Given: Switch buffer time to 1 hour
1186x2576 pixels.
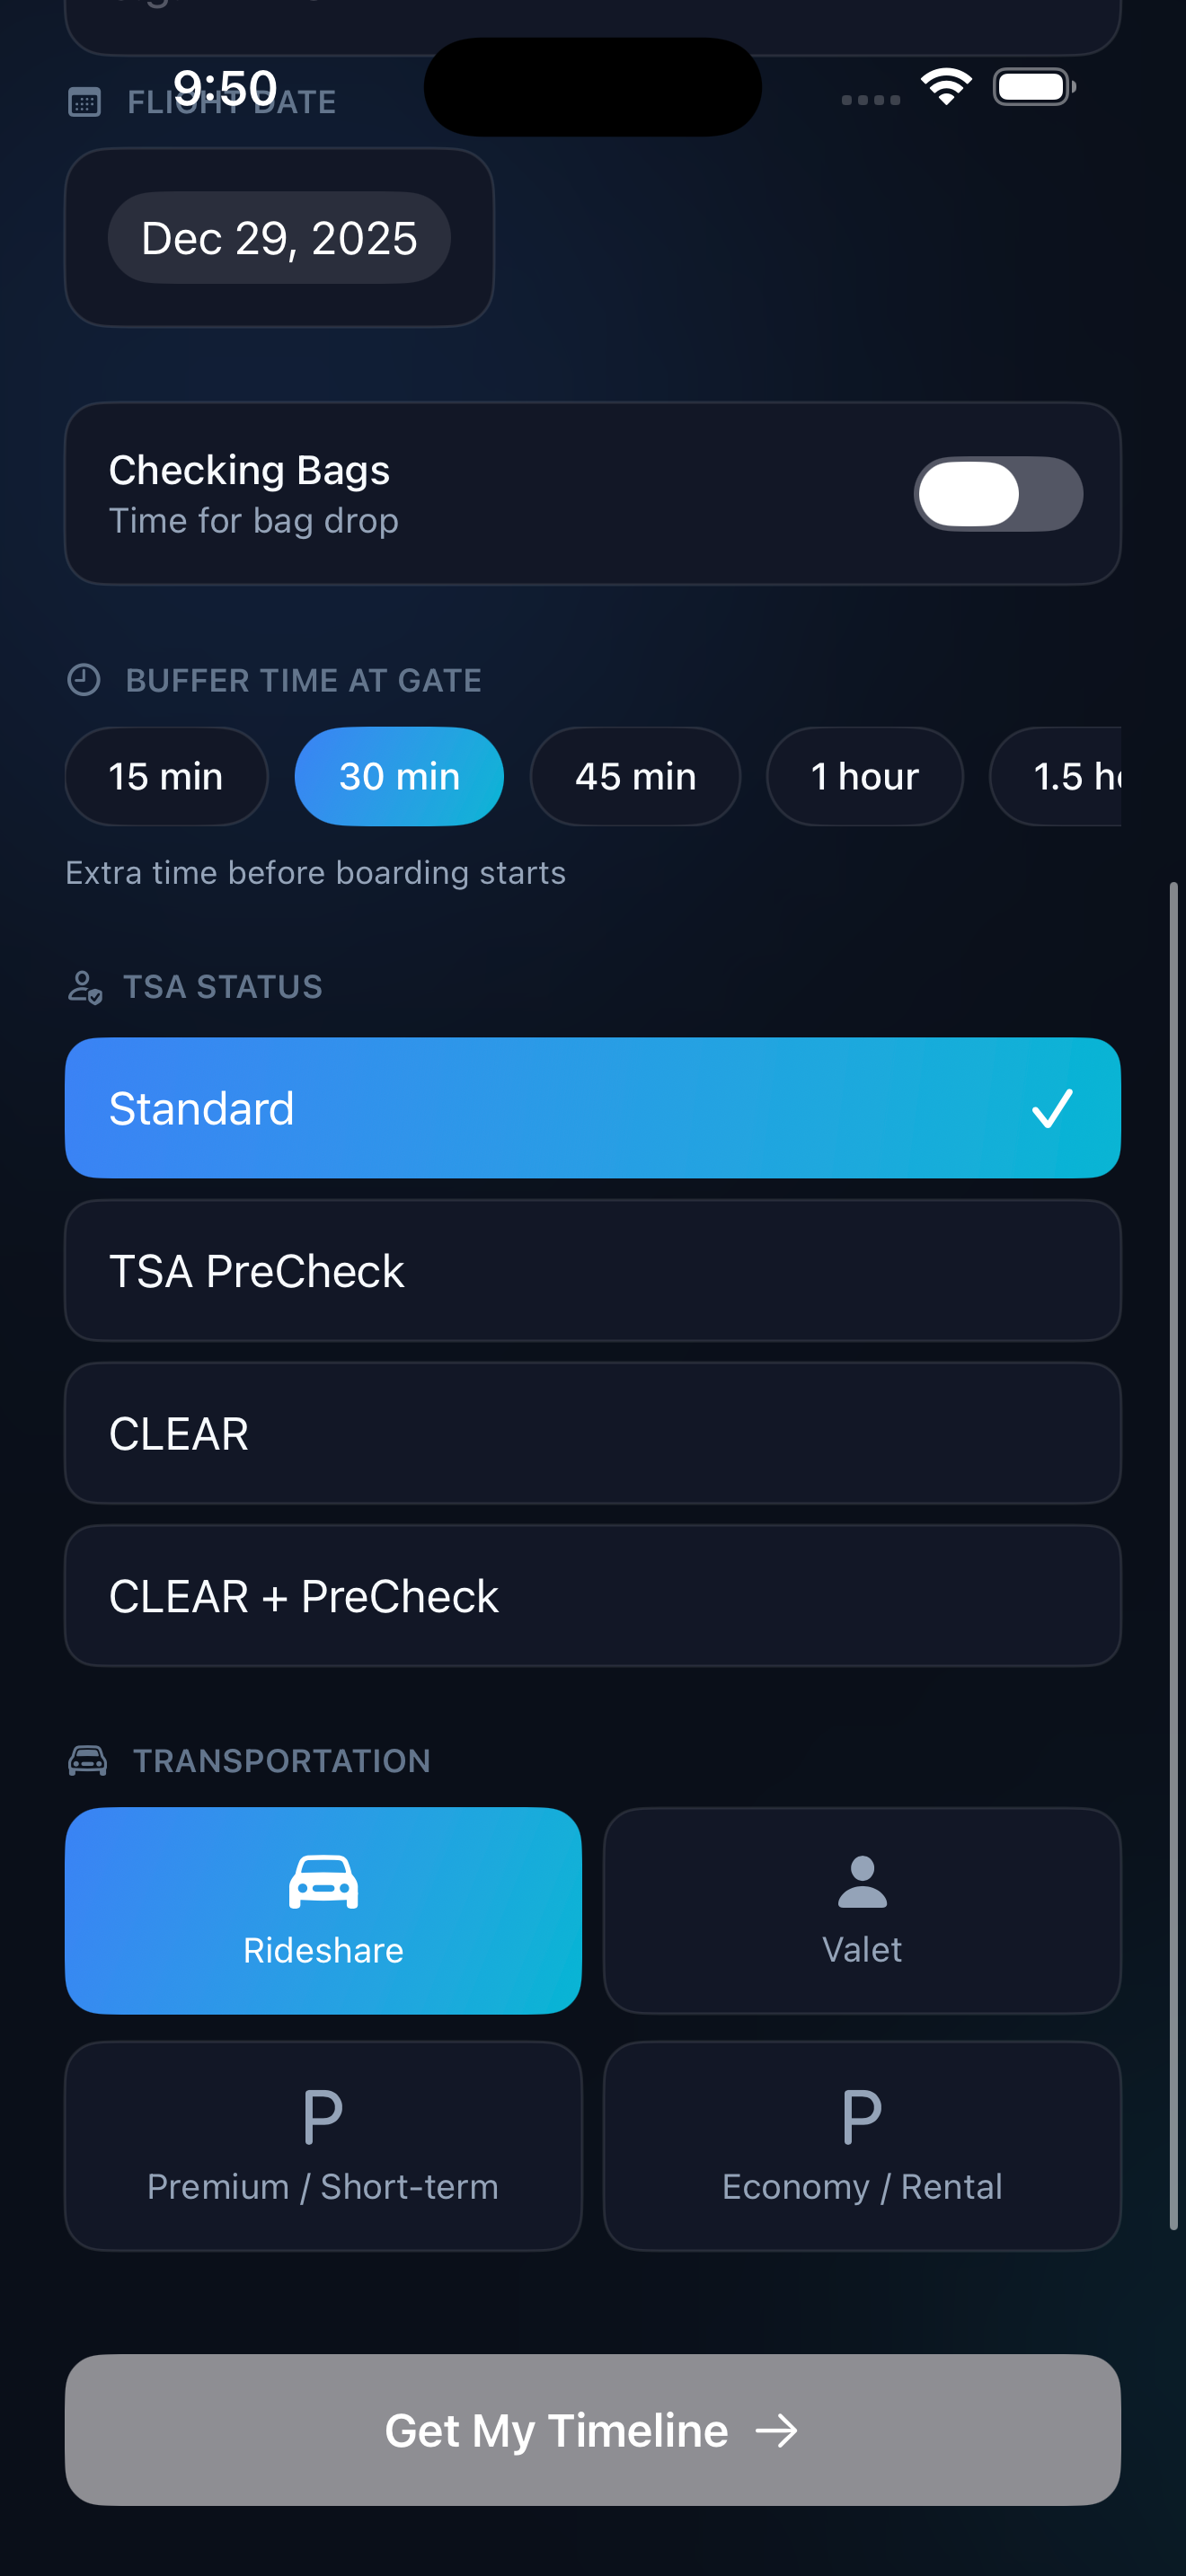Looking at the screenshot, I should click(864, 776).
